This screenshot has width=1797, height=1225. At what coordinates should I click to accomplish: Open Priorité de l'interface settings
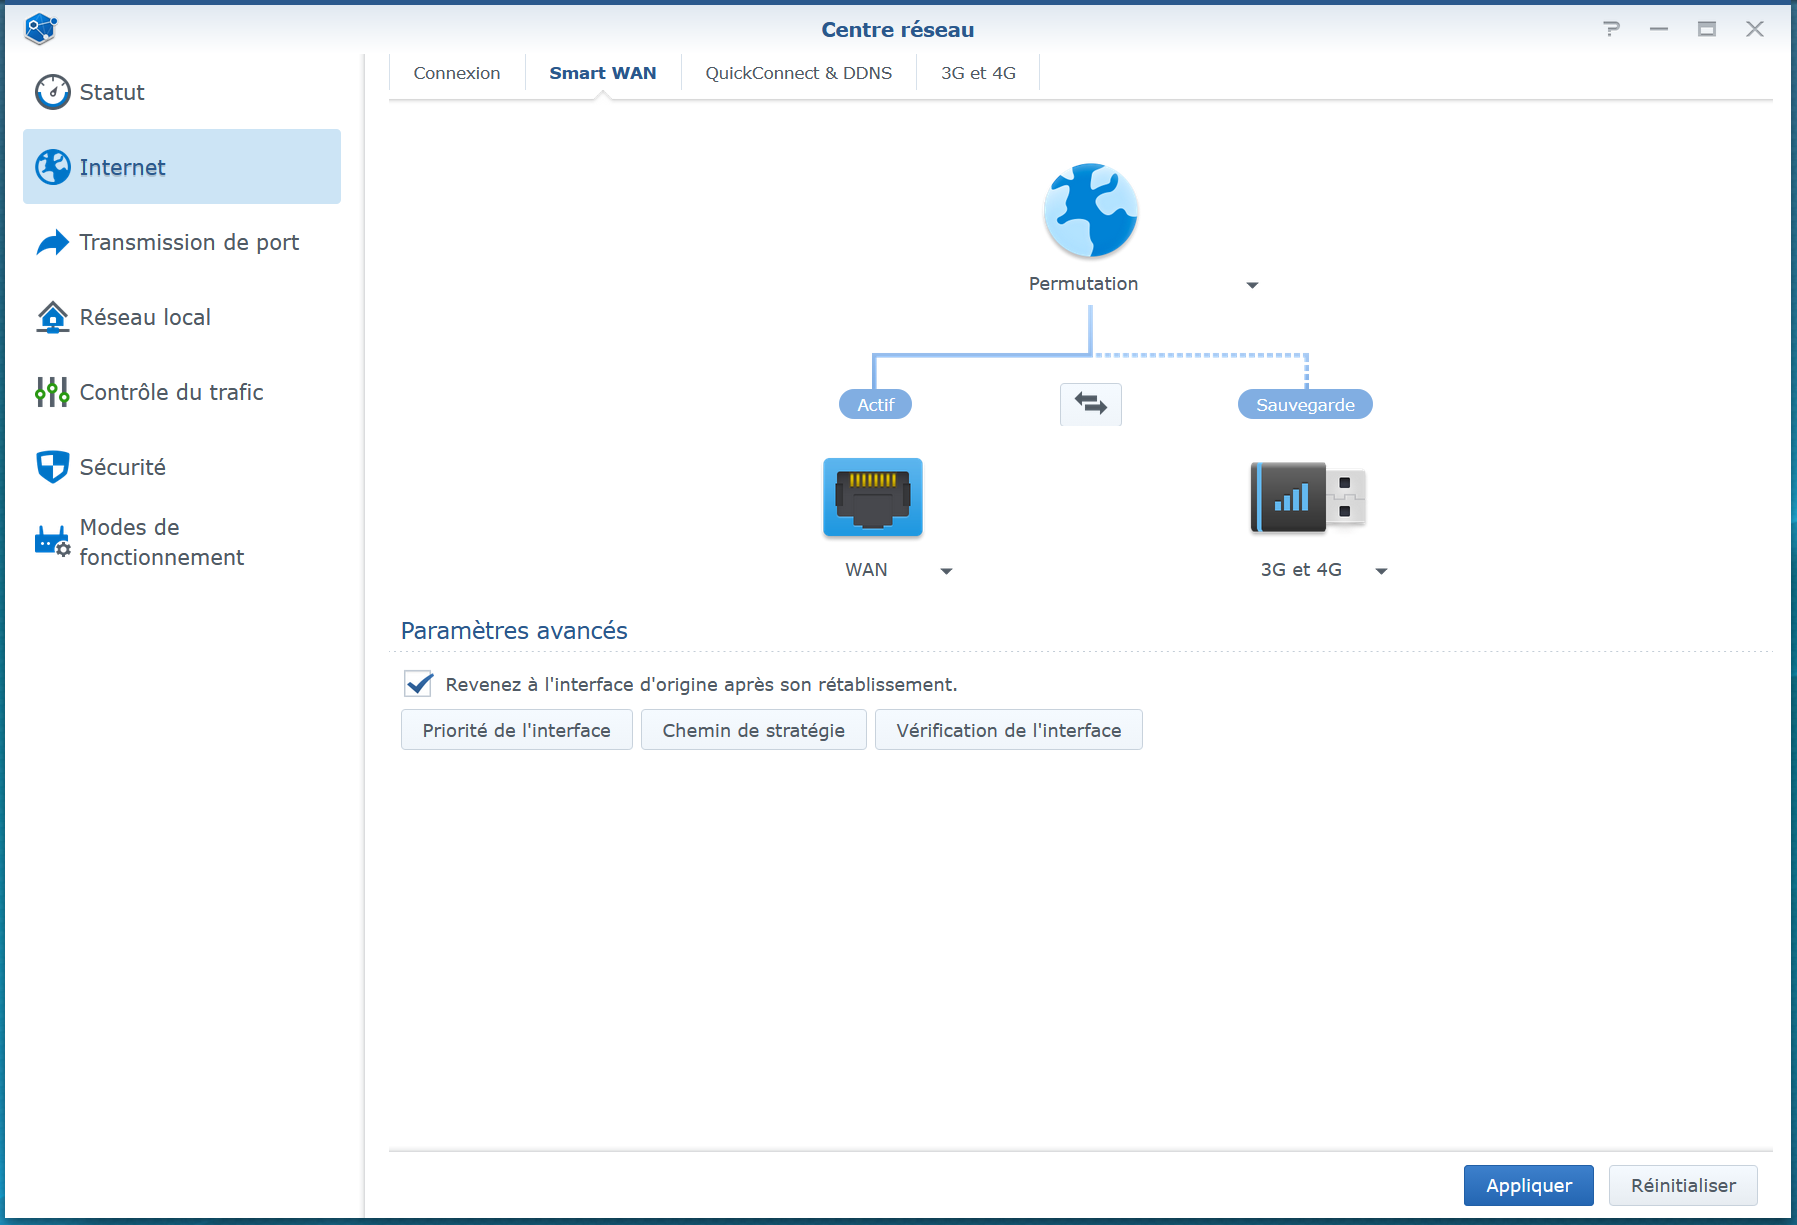(516, 730)
